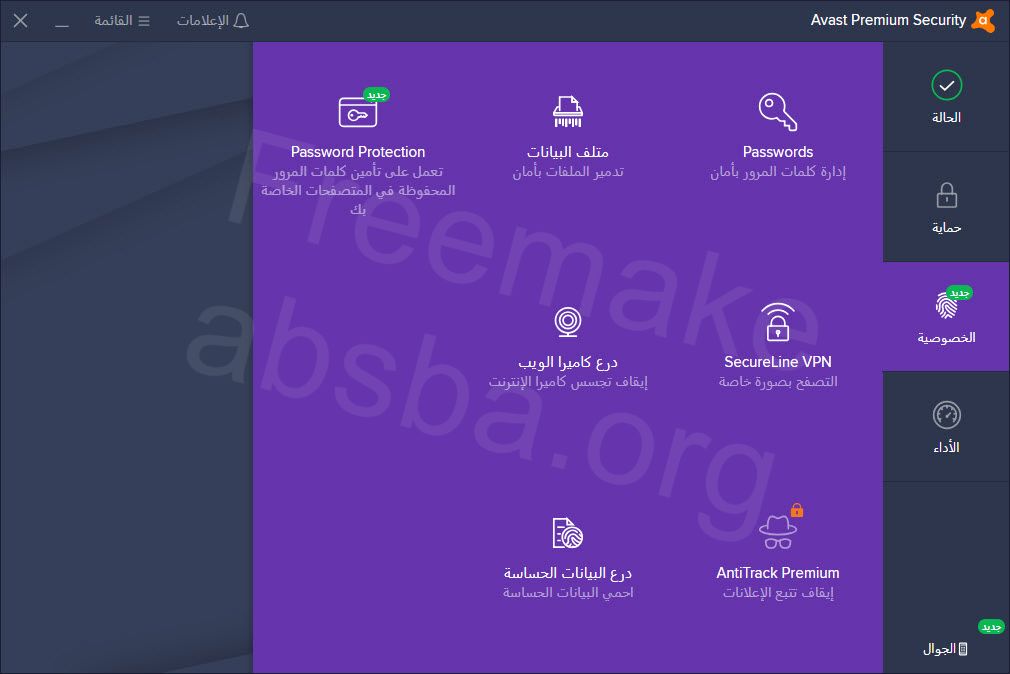The height and width of the screenshot is (674, 1010).
Task: Click the green 'جديد' badge on the privacy tab
Action: (959, 293)
